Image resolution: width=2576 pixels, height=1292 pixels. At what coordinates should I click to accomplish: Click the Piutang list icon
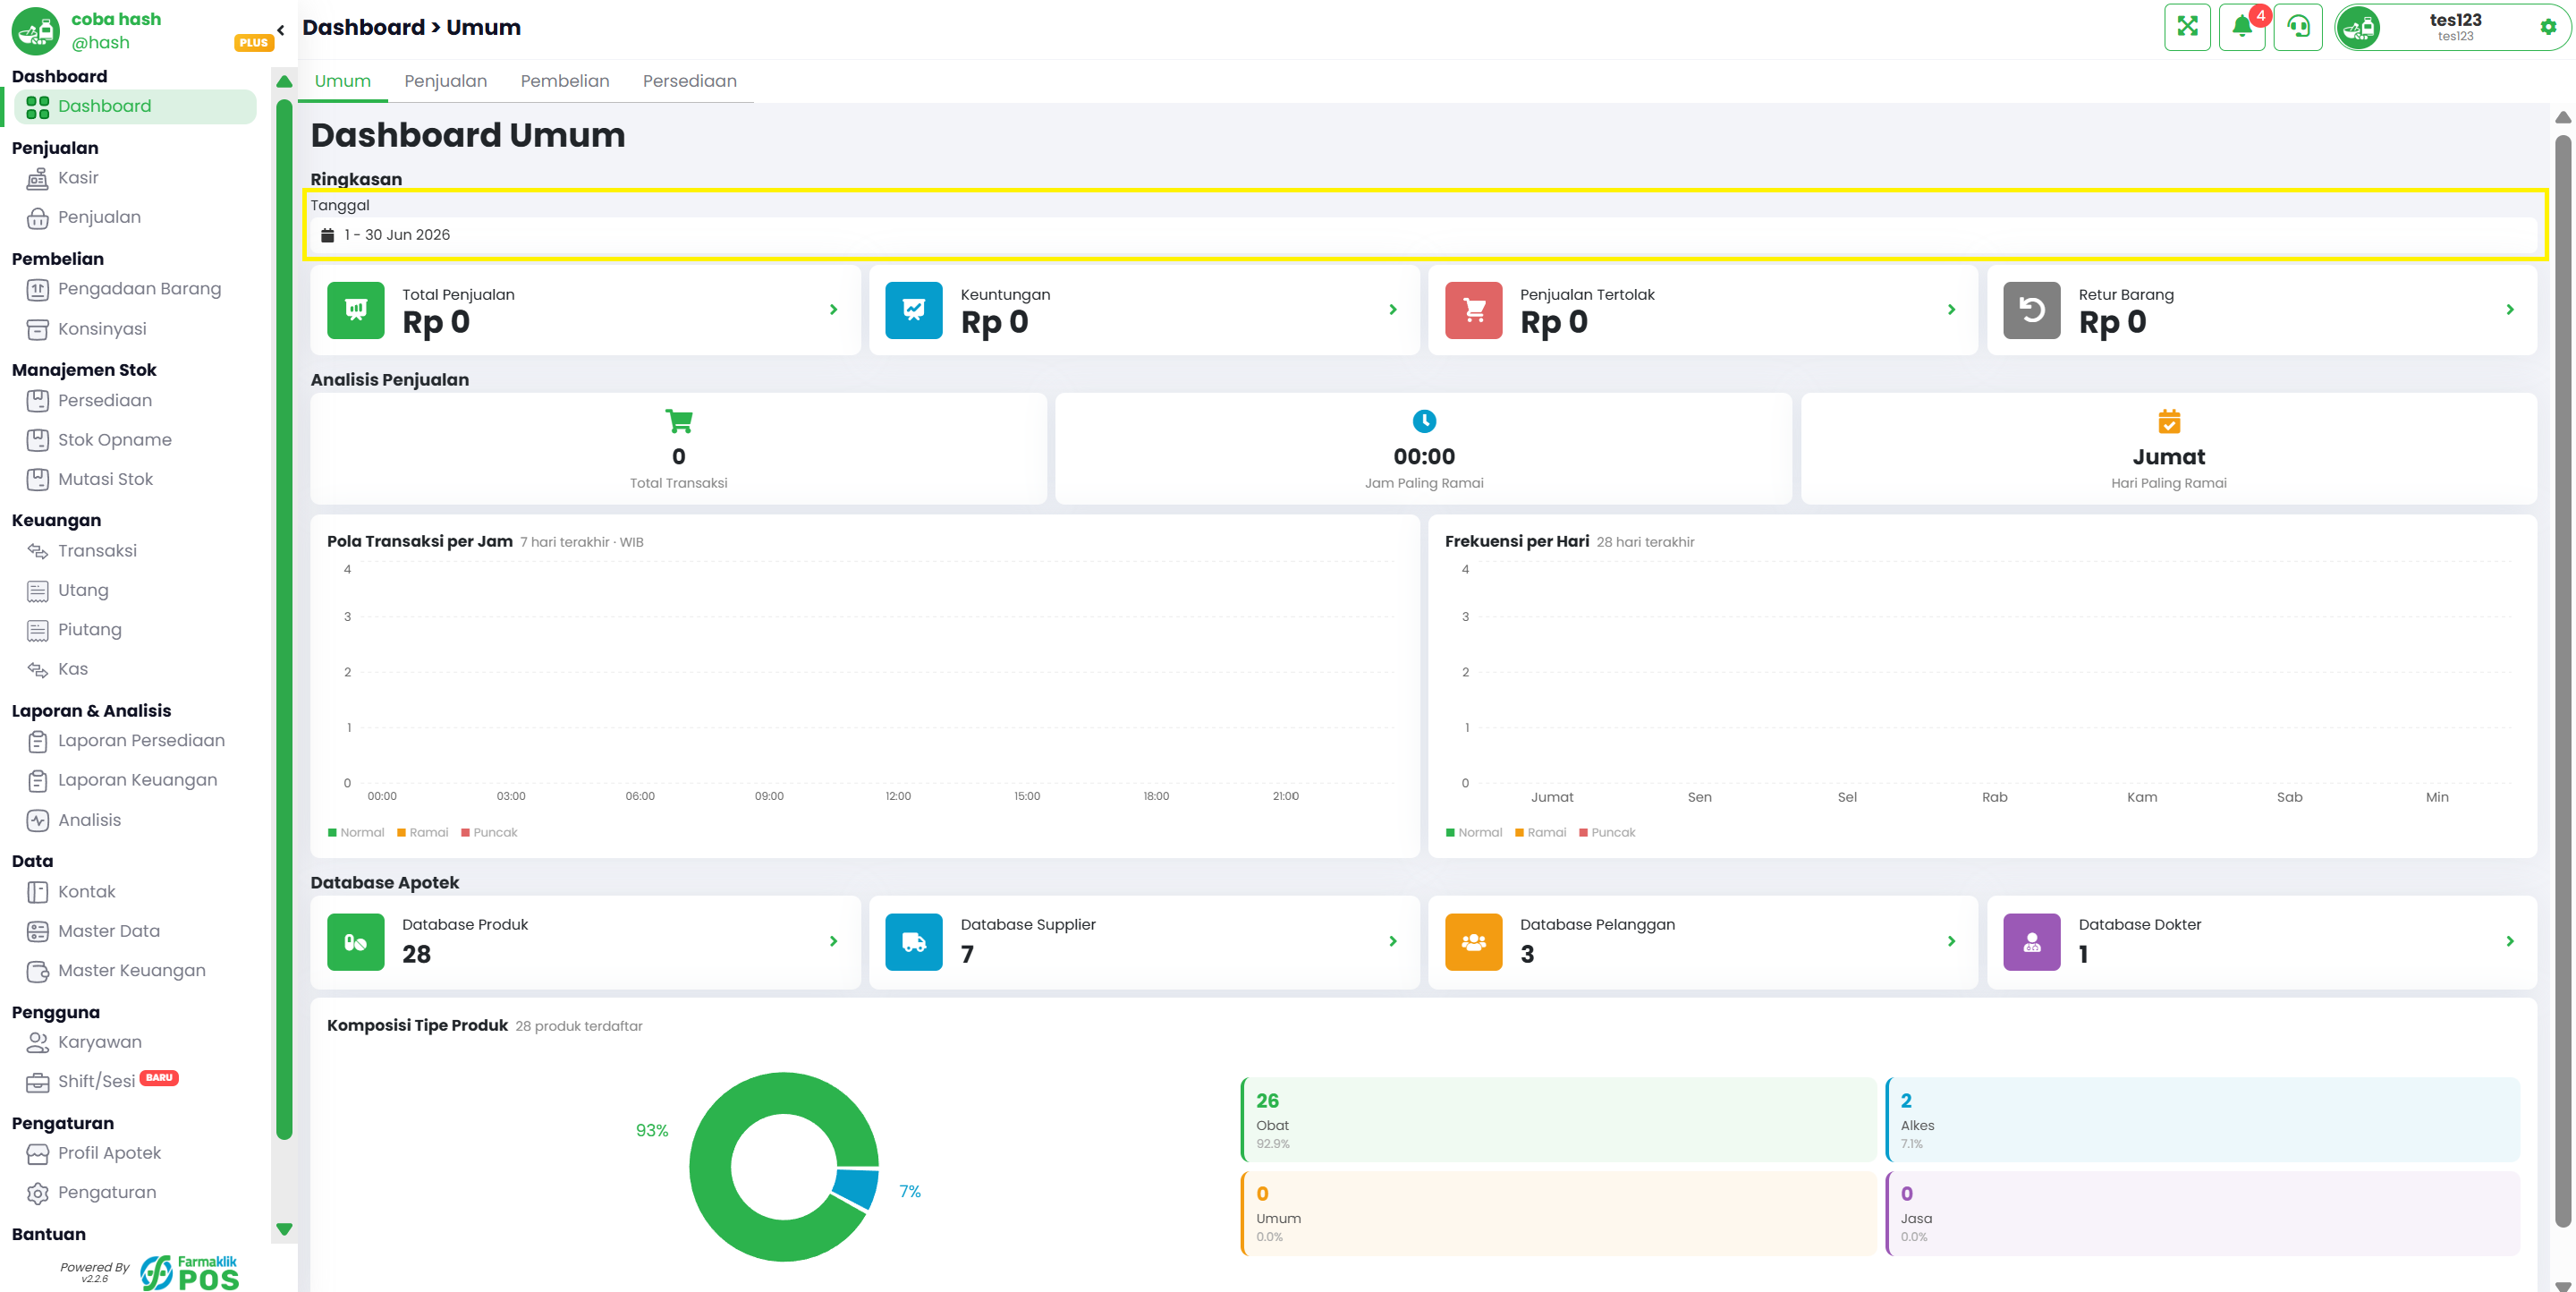pos(37,630)
